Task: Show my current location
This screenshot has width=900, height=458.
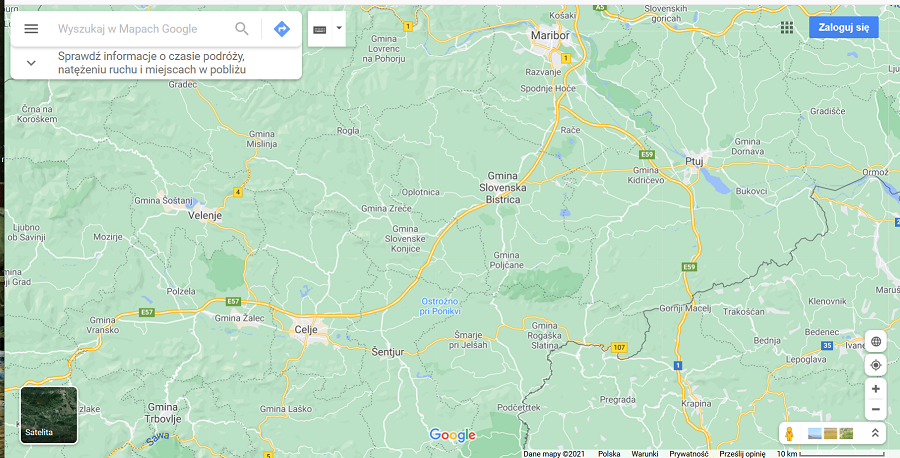Action: point(875,365)
